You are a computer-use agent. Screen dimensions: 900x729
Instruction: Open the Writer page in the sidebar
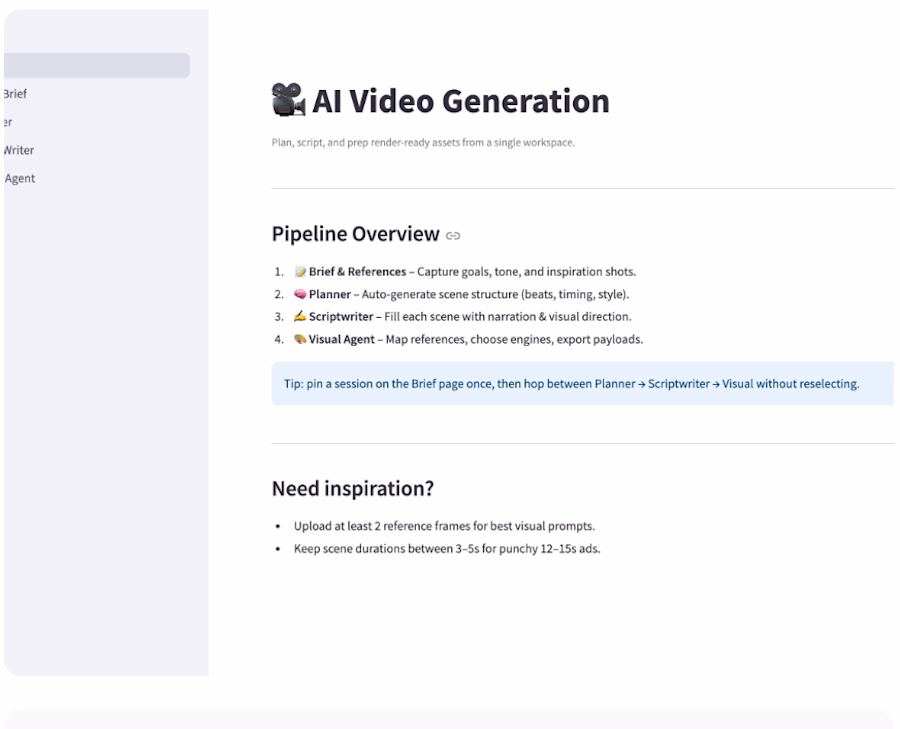pos(19,150)
